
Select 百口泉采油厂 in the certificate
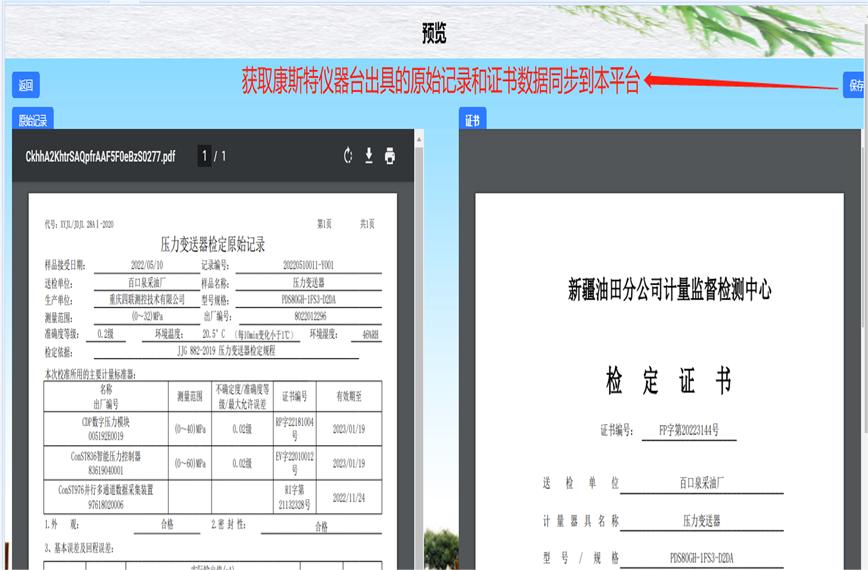[701, 483]
